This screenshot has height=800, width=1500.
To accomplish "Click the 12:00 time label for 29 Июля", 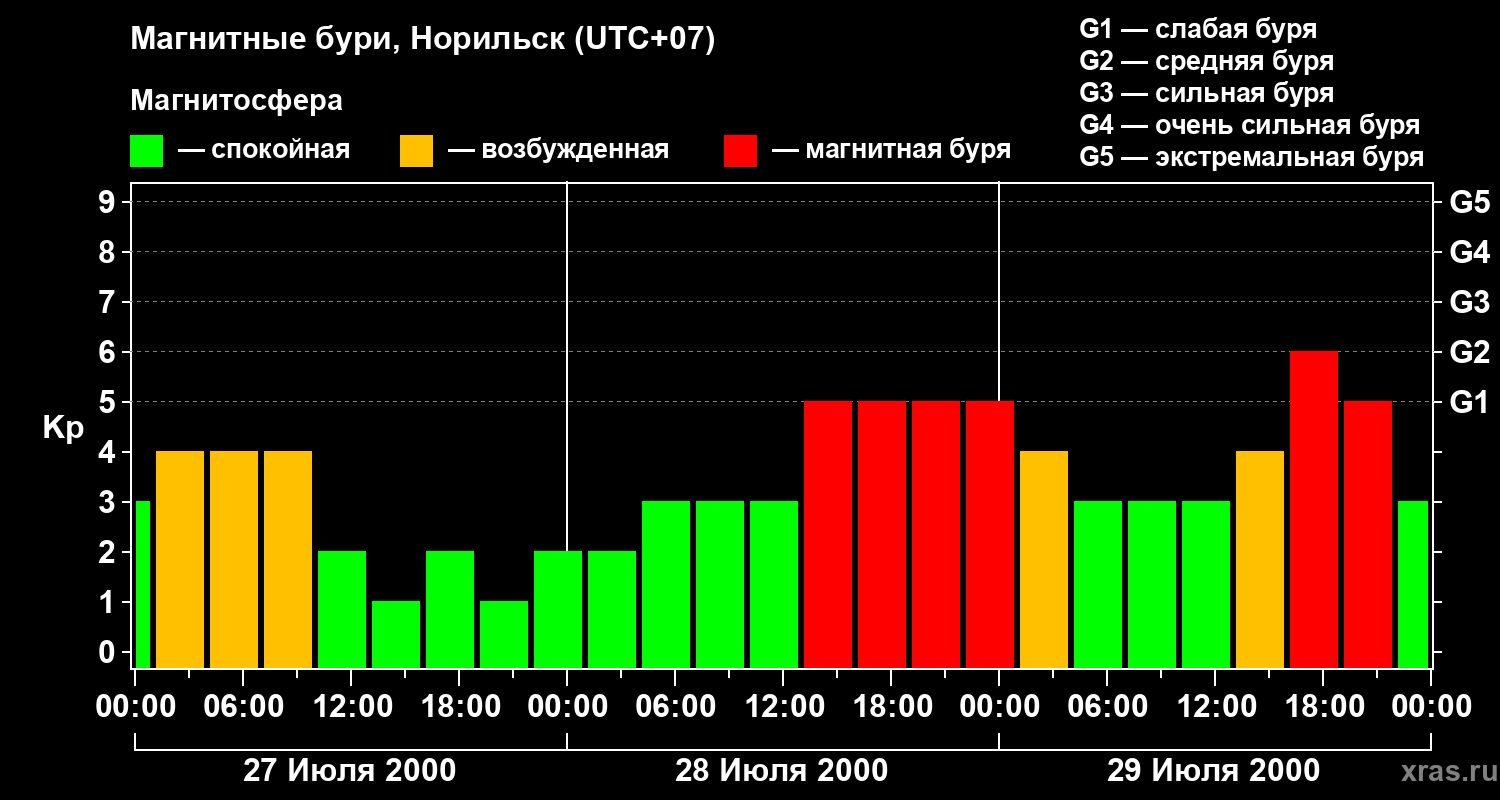I will coord(1215,707).
